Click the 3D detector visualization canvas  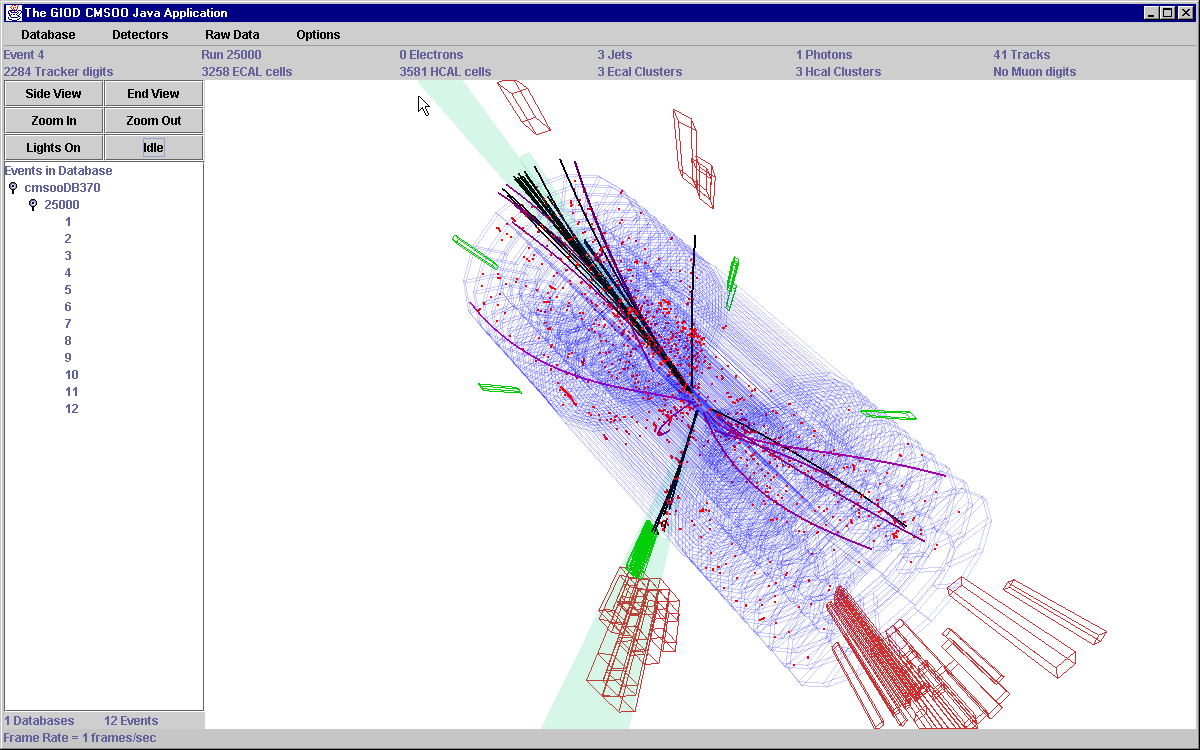click(x=700, y=400)
